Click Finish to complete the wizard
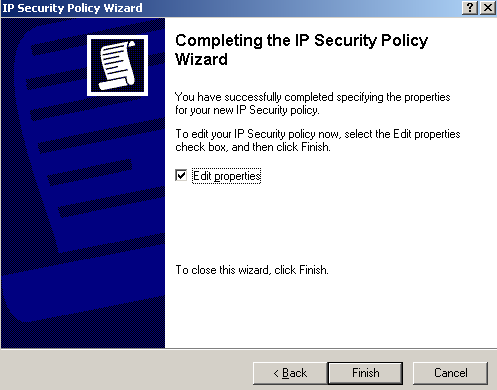This screenshot has width=497, height=390. (366, 373)
